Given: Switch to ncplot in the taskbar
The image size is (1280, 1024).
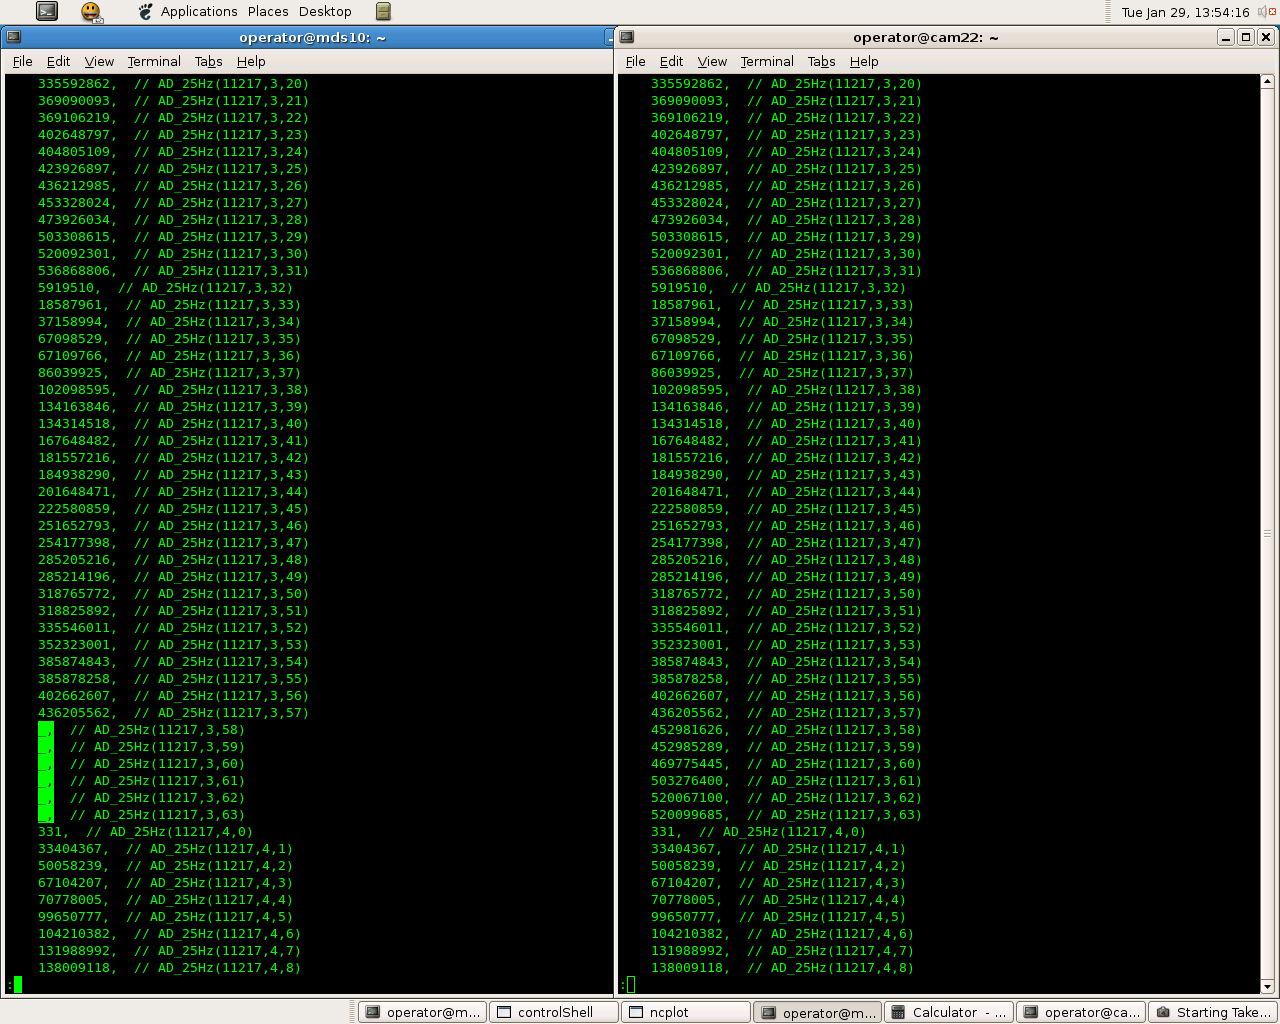Looking at the screenshot, I should pyautogui.click(x=686, y=1012).
